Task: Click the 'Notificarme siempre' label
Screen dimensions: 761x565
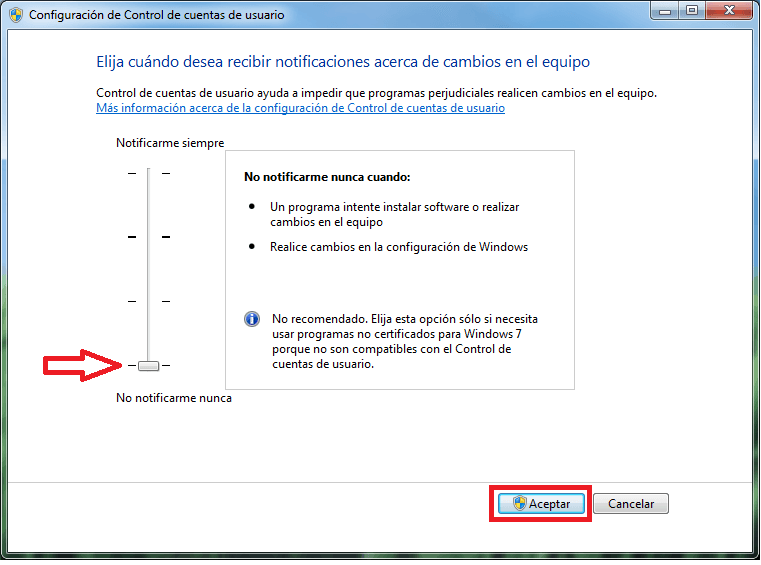Action: (170, 143)
